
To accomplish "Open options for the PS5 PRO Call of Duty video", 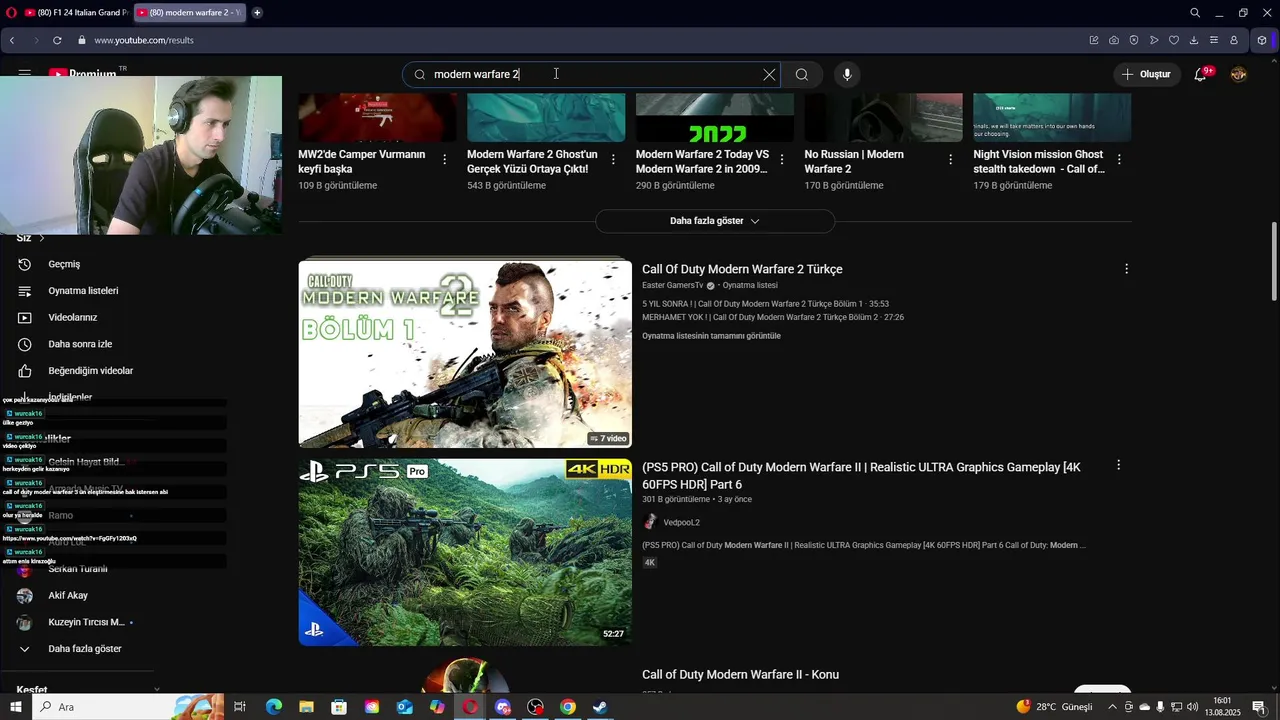I will [x=1118, y=465].
